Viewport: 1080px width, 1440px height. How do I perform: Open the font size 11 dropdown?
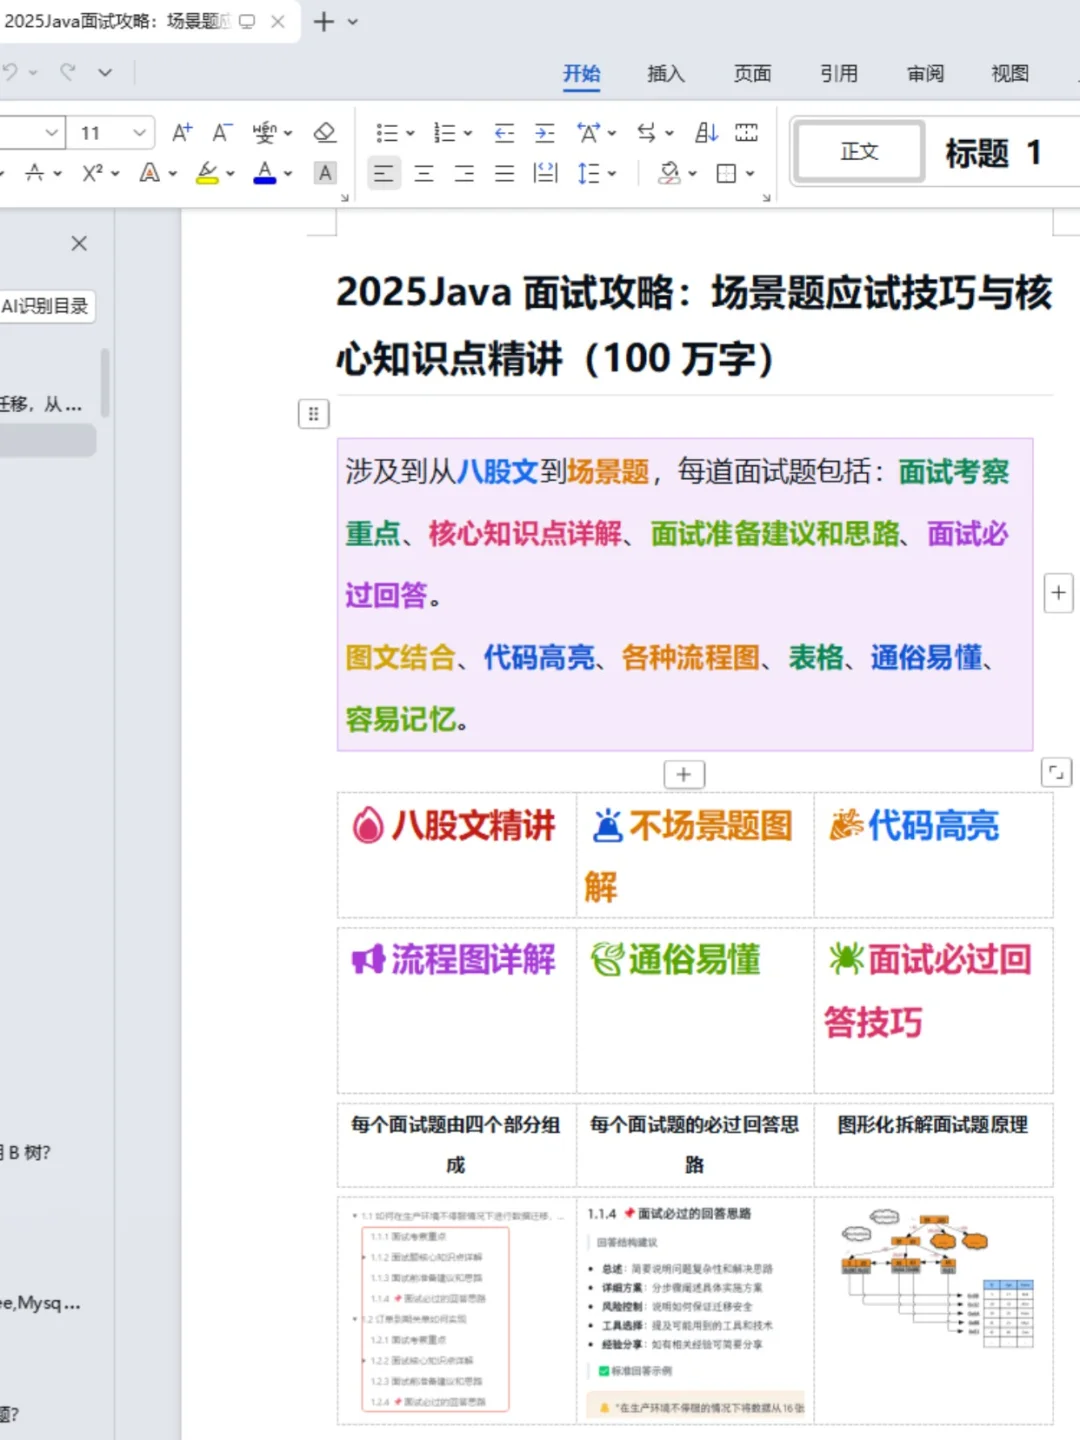(x=140, y=132)
